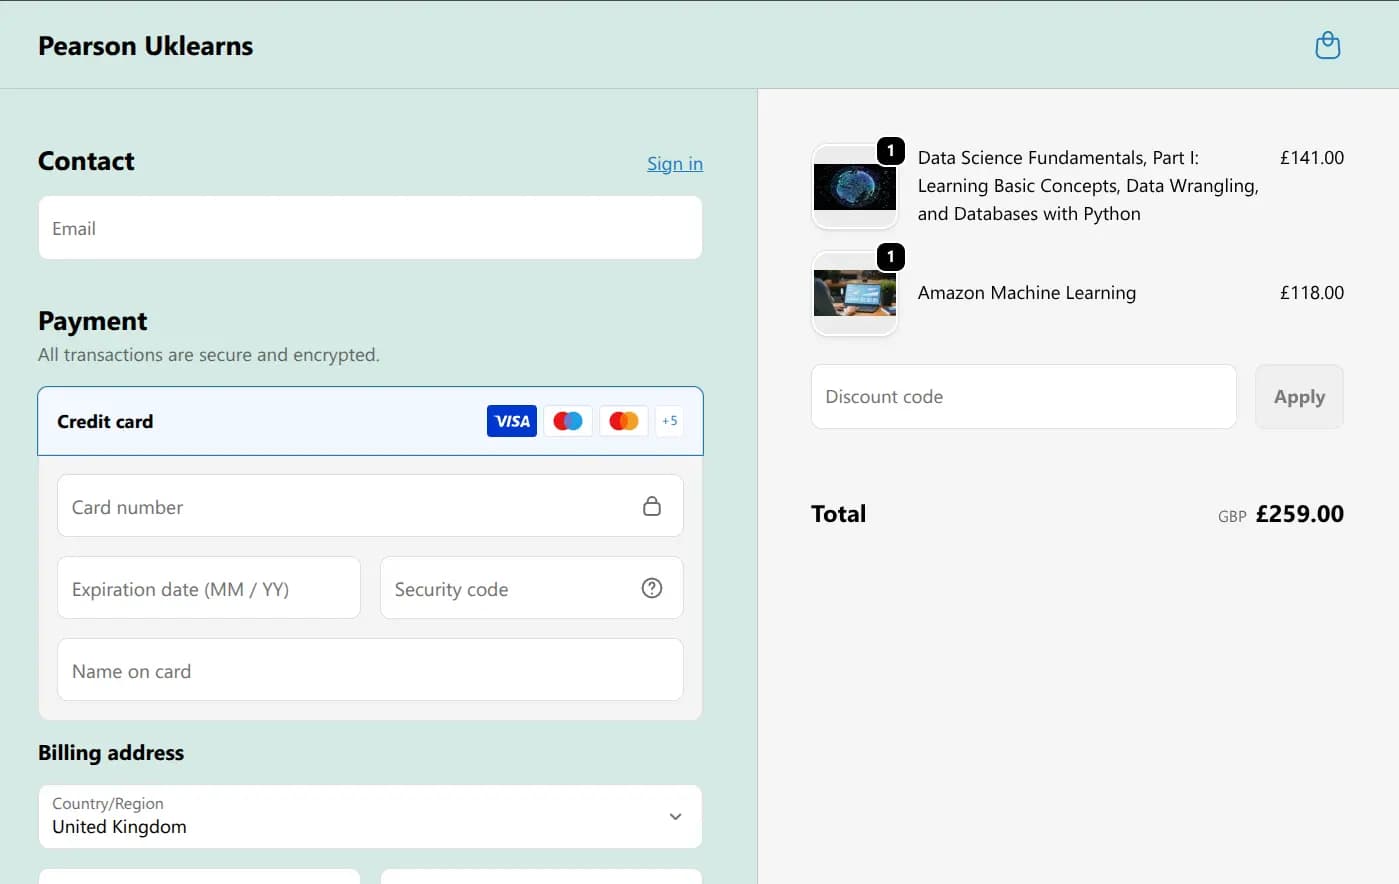Select the Credit card payment option
Viewport: 1399px width, 884px height.
tap(370, 421)
